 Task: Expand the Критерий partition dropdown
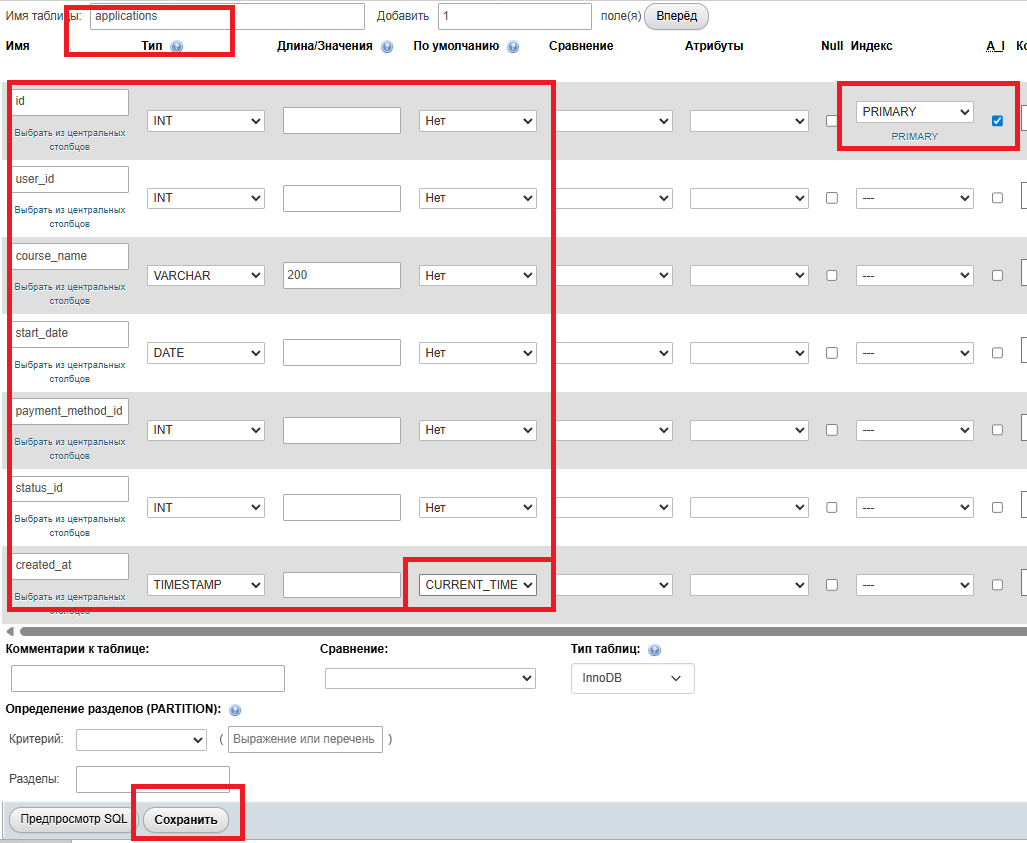(141, 739)
